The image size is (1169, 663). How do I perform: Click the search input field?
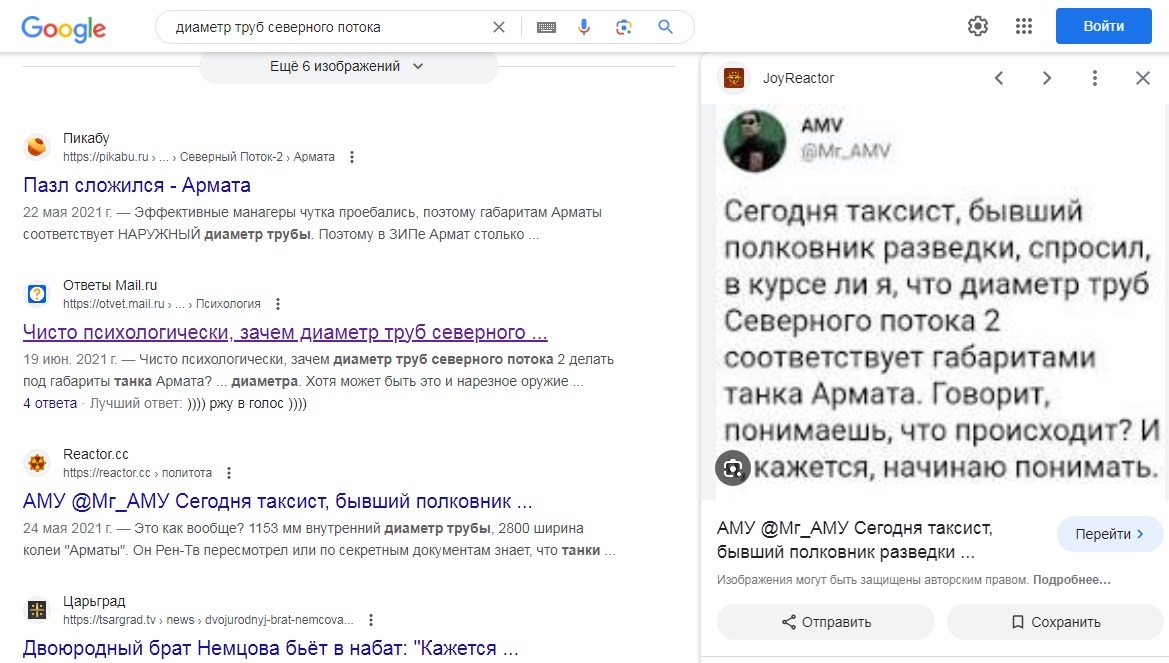click(328, 27)
